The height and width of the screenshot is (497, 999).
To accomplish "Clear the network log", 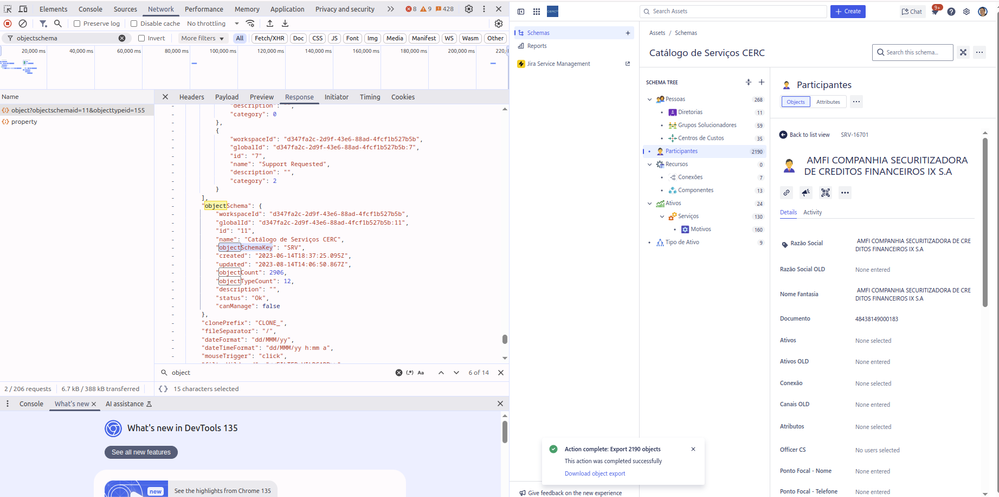I will tap(22, 23).
